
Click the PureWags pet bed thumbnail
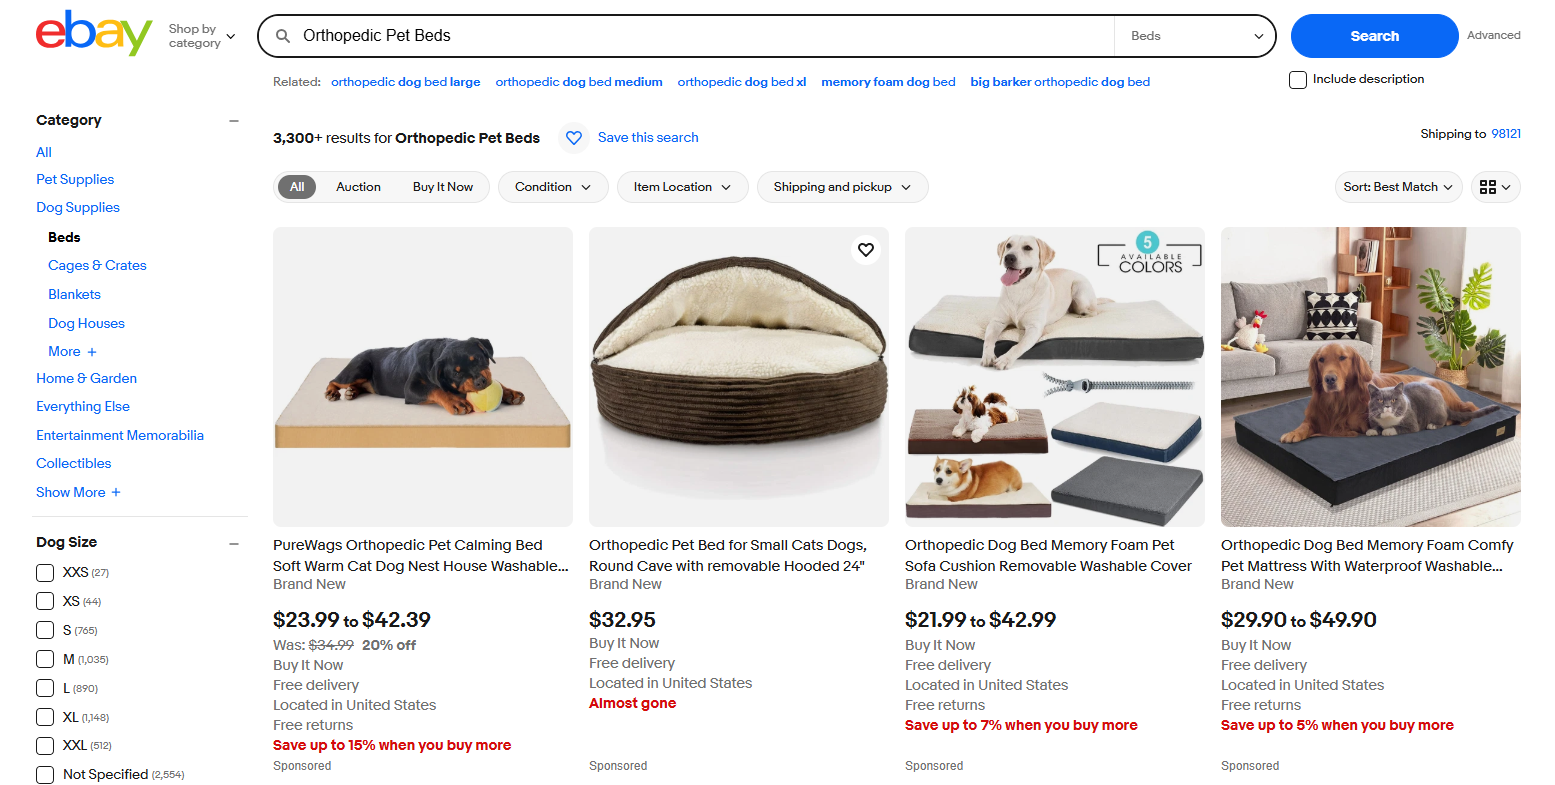pyautogui.click(x=422, y=377)
